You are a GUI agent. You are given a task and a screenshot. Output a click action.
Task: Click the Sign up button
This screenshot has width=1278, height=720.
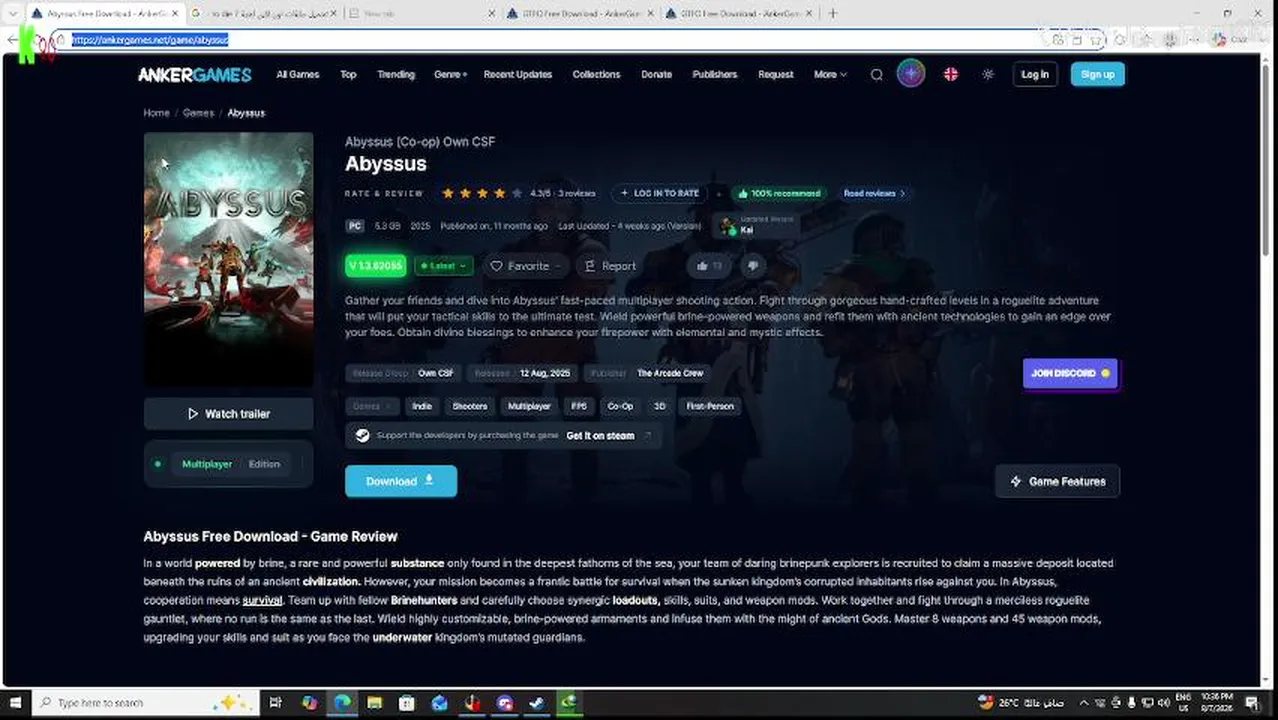[1097, 74]
